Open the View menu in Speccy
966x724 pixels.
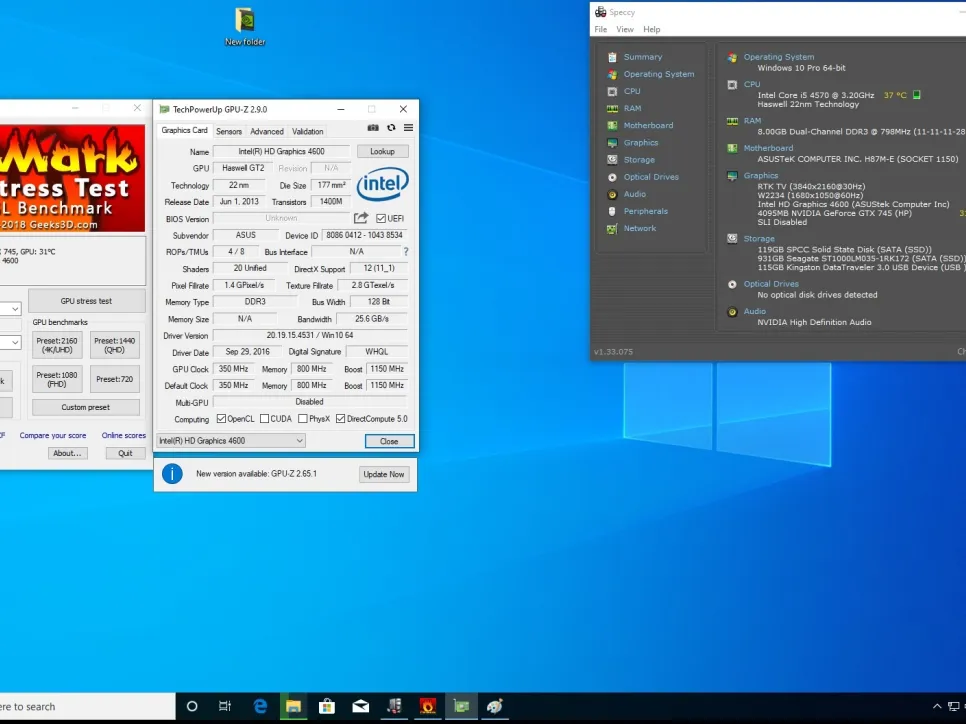[x=624, y=30]
